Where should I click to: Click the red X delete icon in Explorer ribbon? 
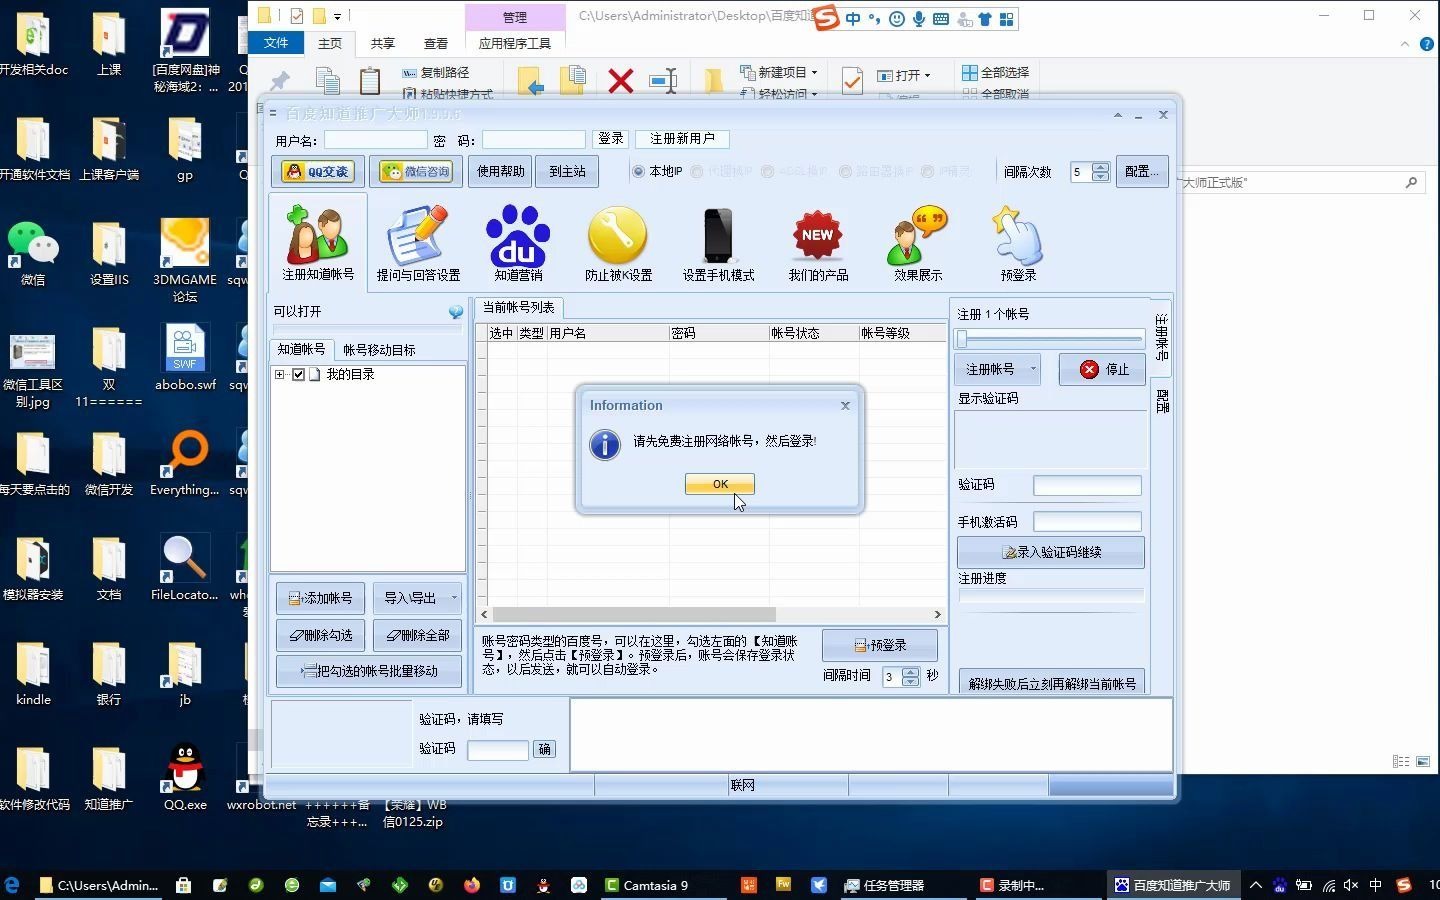pyautogui.click(x=621, y=81)
